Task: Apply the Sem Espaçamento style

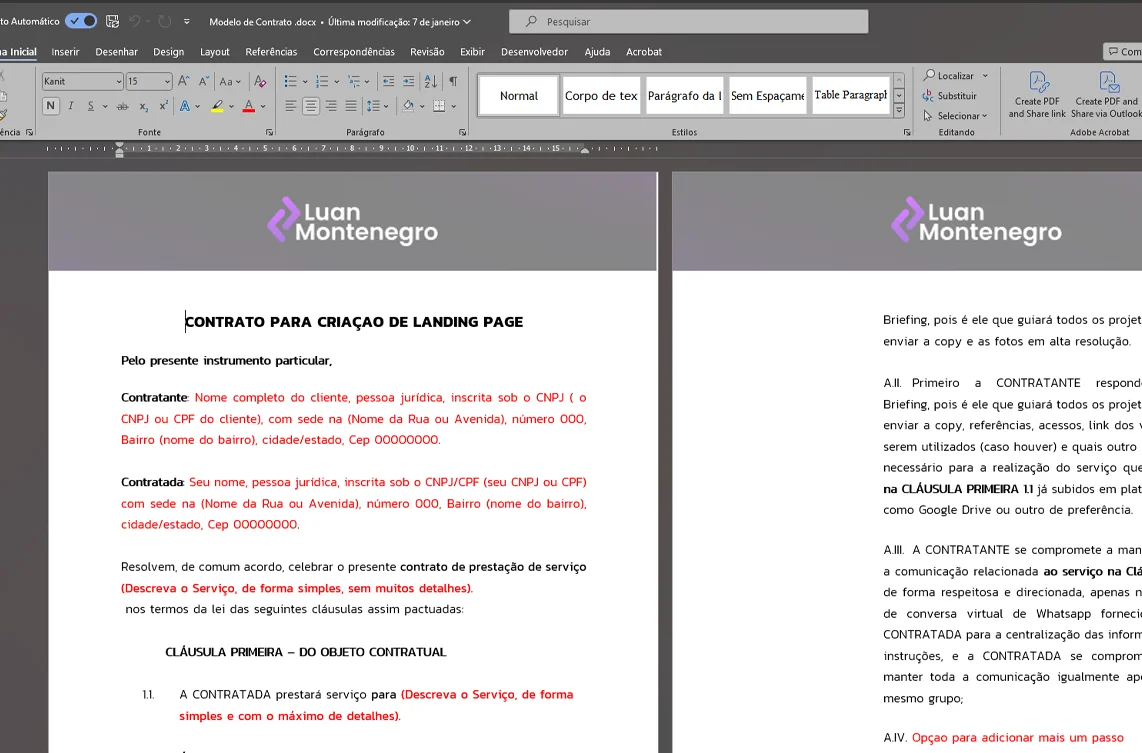Action: pos(768,95)
